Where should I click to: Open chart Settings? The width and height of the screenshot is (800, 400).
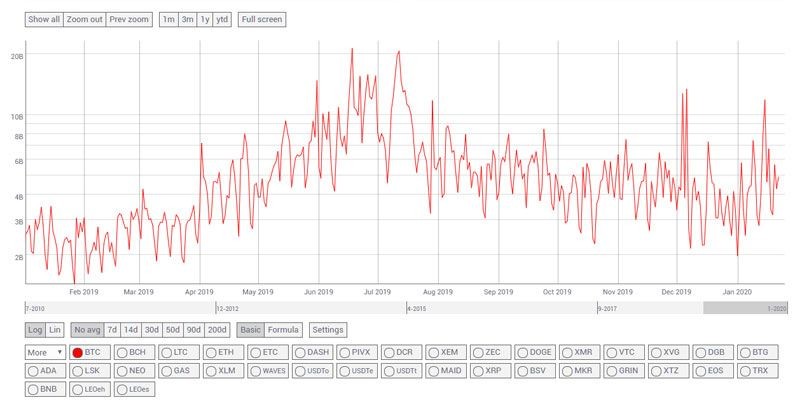pos(327,329)
